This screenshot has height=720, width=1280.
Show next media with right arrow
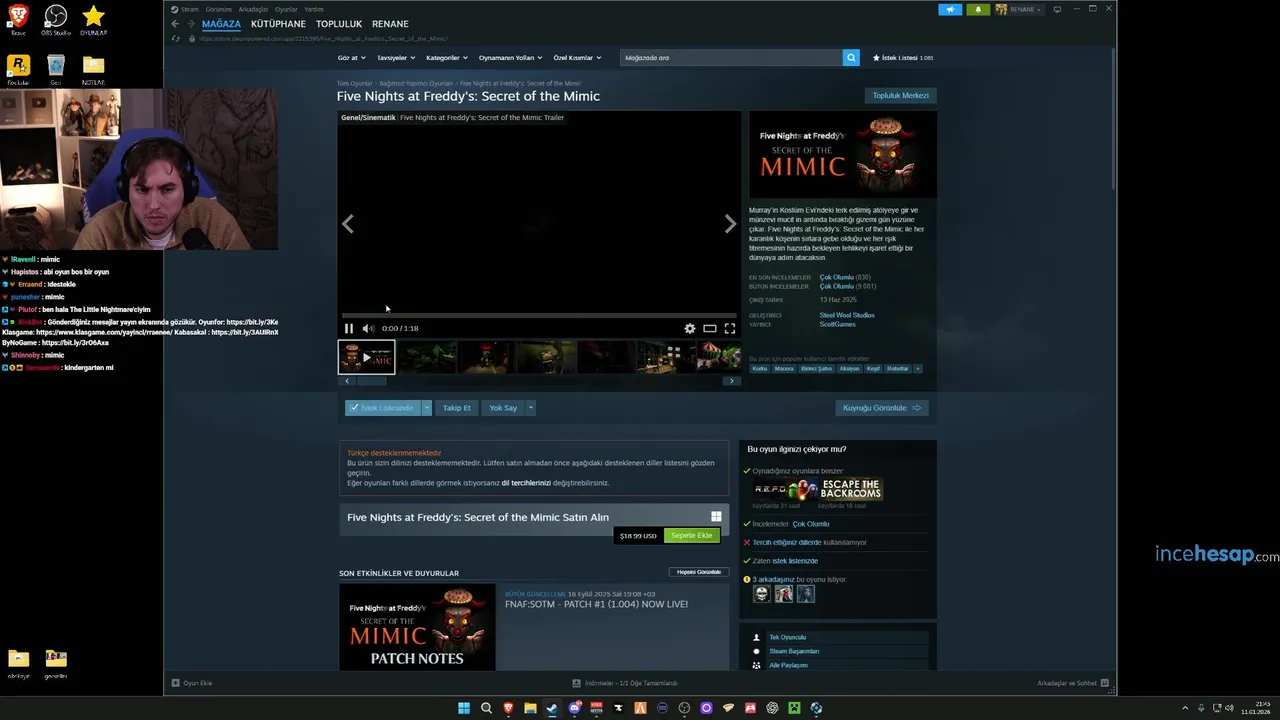(730, 224)
